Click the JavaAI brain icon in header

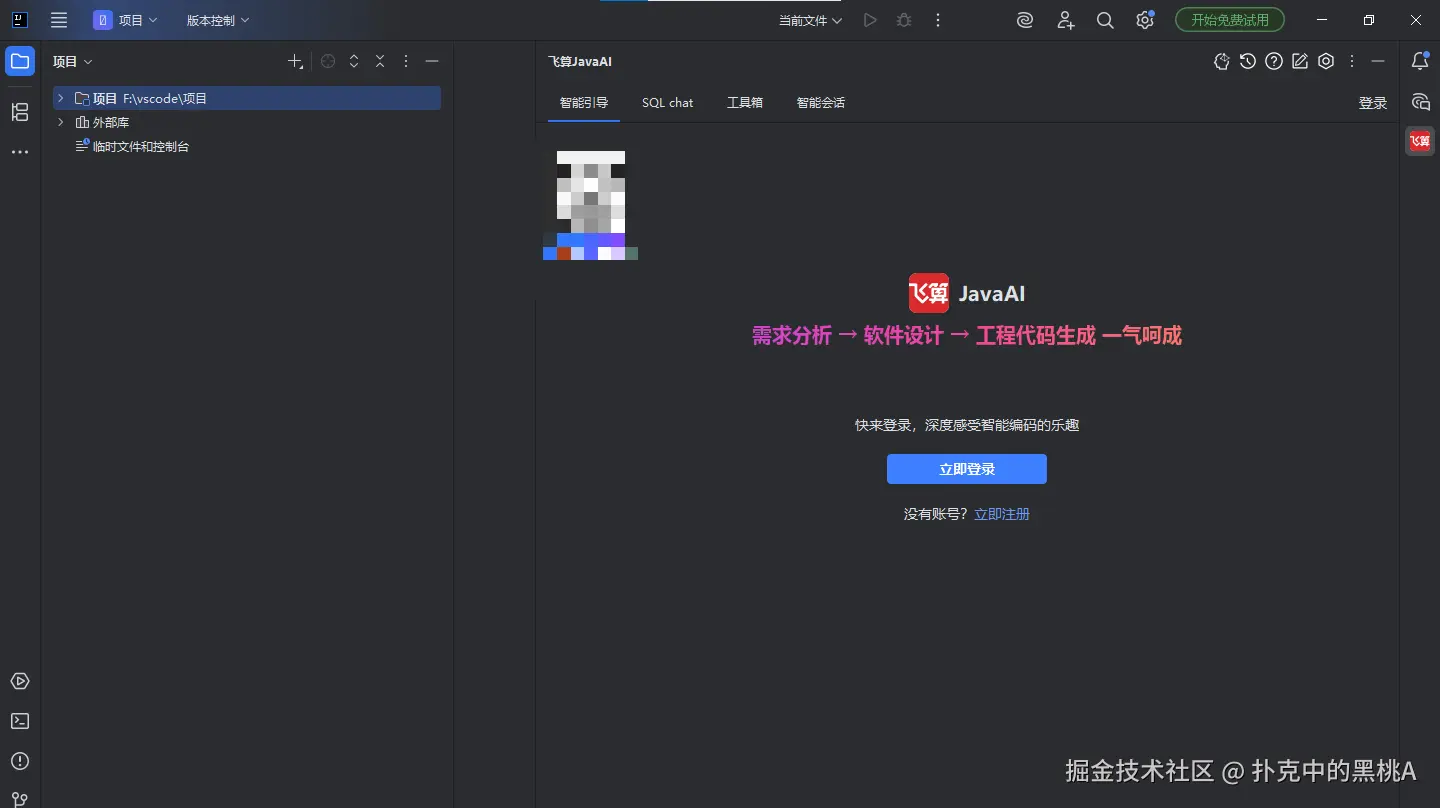[1222, 61]
